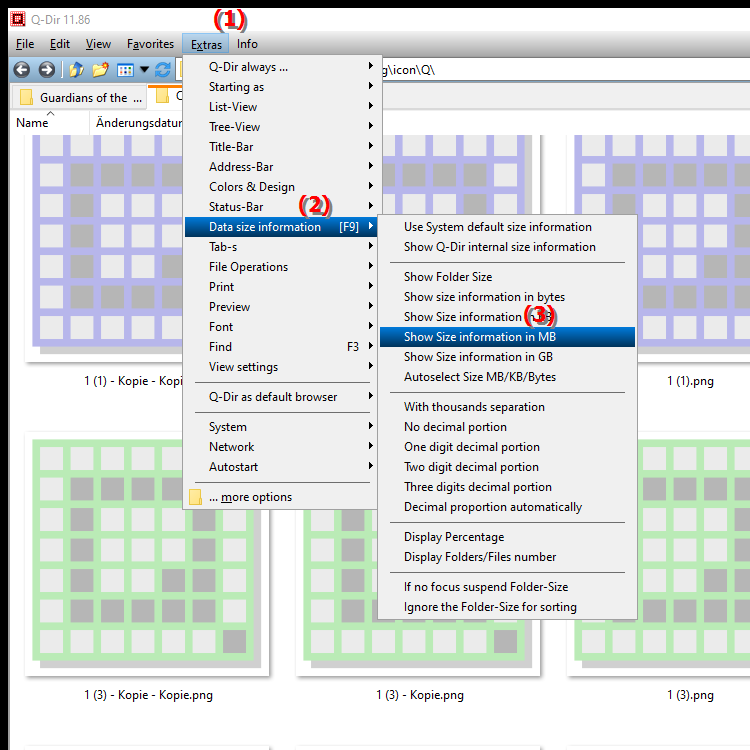The image size is (750, 750).
Task: Expand Address-Bar submenu
Action: (x=281, y=167)
